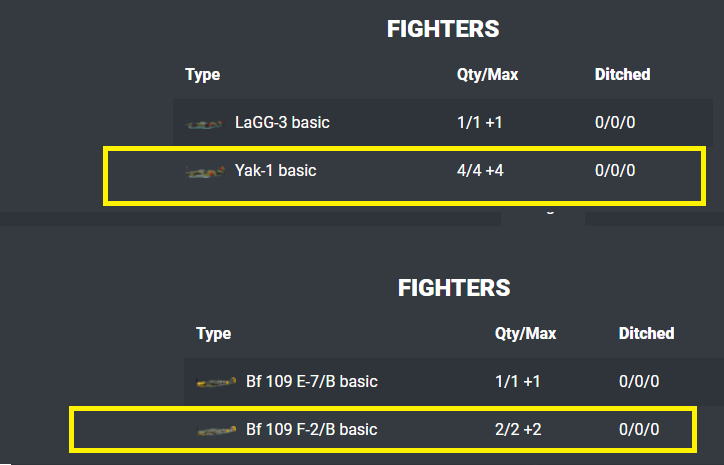Open the Bf 109 E-7/B basic entry

pyautogui.click(x=311, y=382)
